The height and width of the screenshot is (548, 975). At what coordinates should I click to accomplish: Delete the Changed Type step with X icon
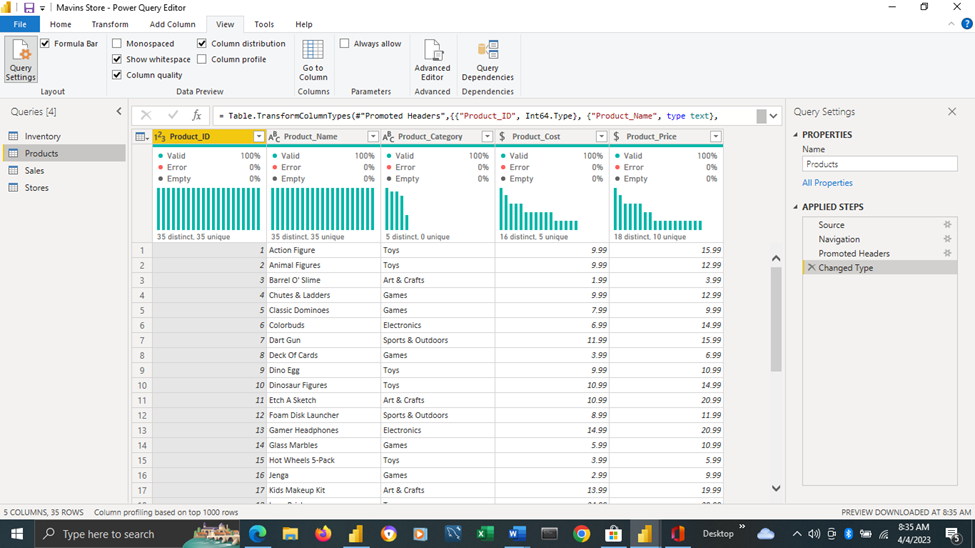(811, 267)
